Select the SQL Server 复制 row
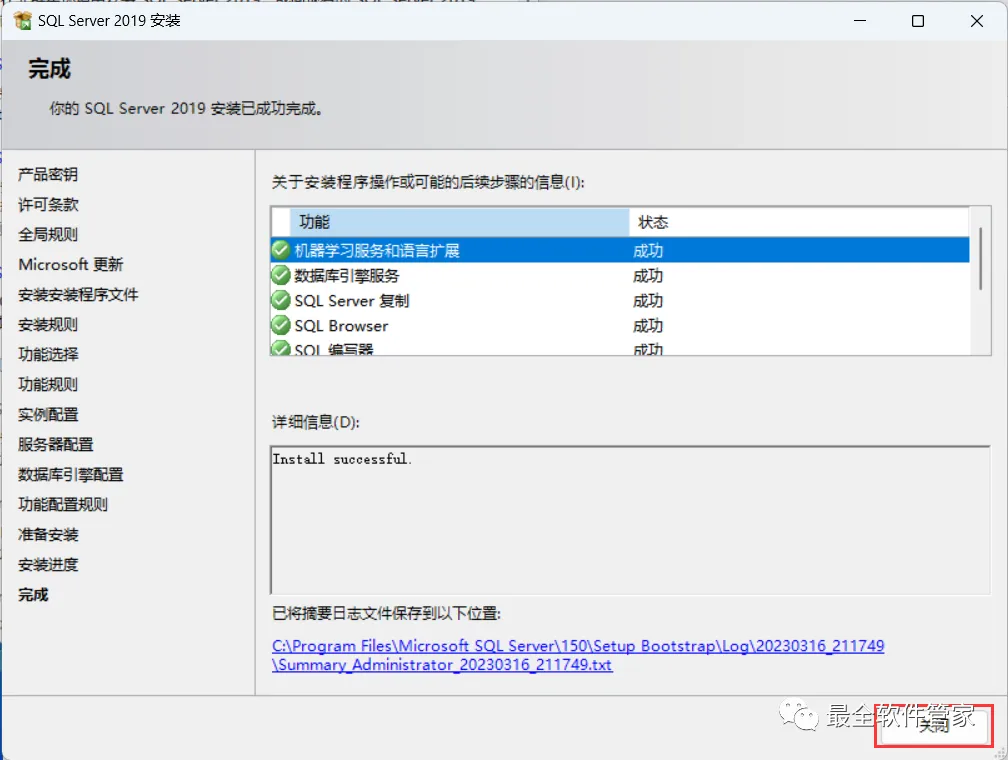The image size is (1008, 760). [620, 300]
